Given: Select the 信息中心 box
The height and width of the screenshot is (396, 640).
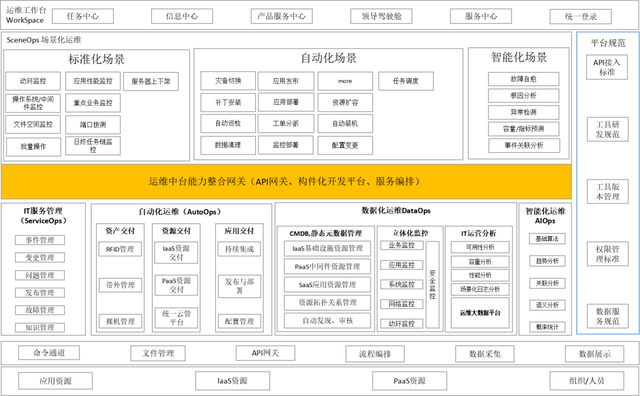Looking at the screenshot, I should pyautogui.click(x=182, y=16).
